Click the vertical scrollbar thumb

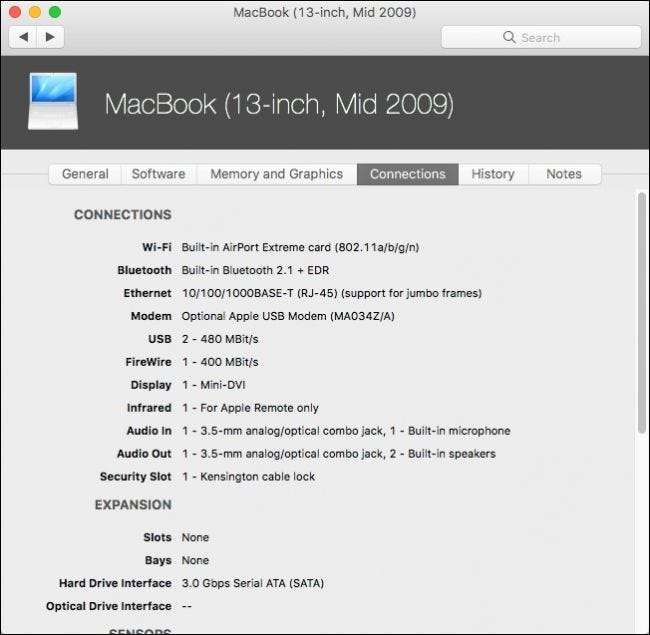[642, 313]
